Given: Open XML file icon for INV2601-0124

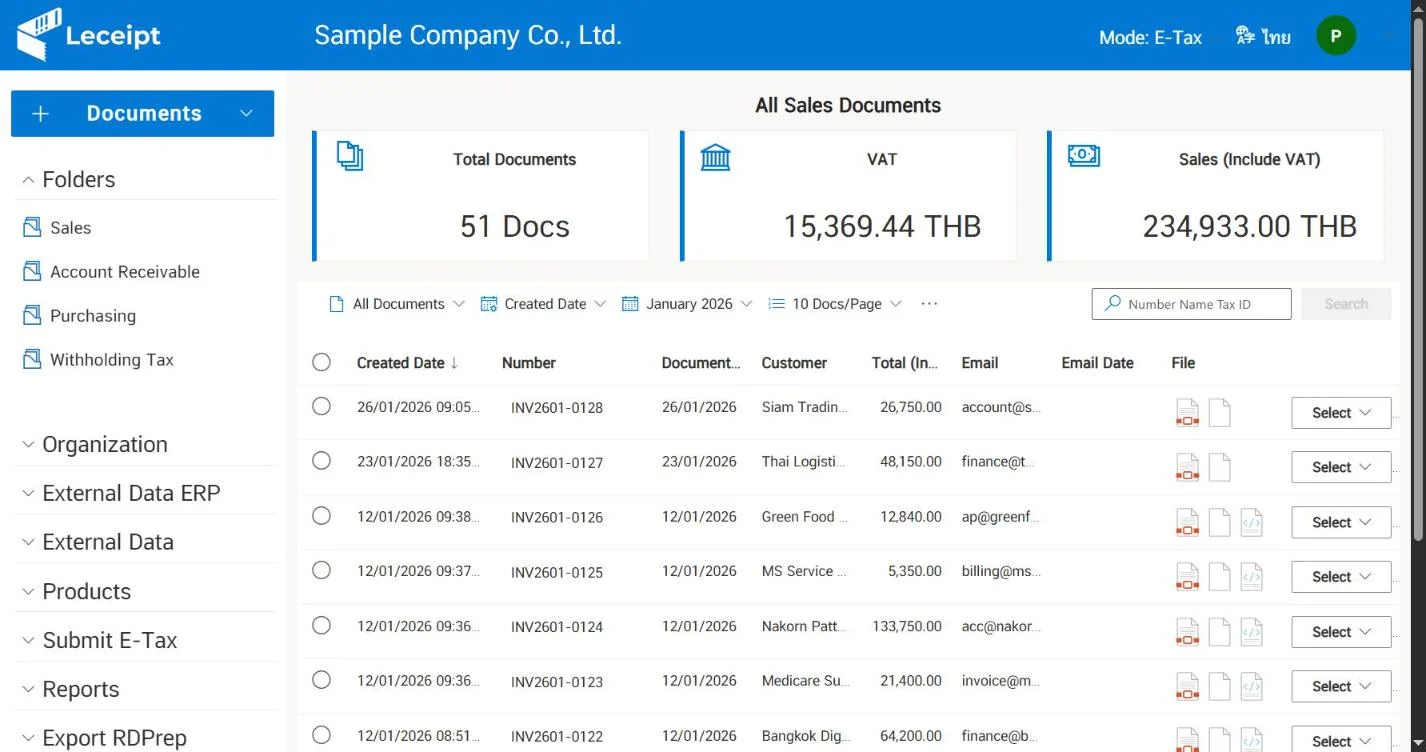Looking at the screenshot, I should (1251, 632).
